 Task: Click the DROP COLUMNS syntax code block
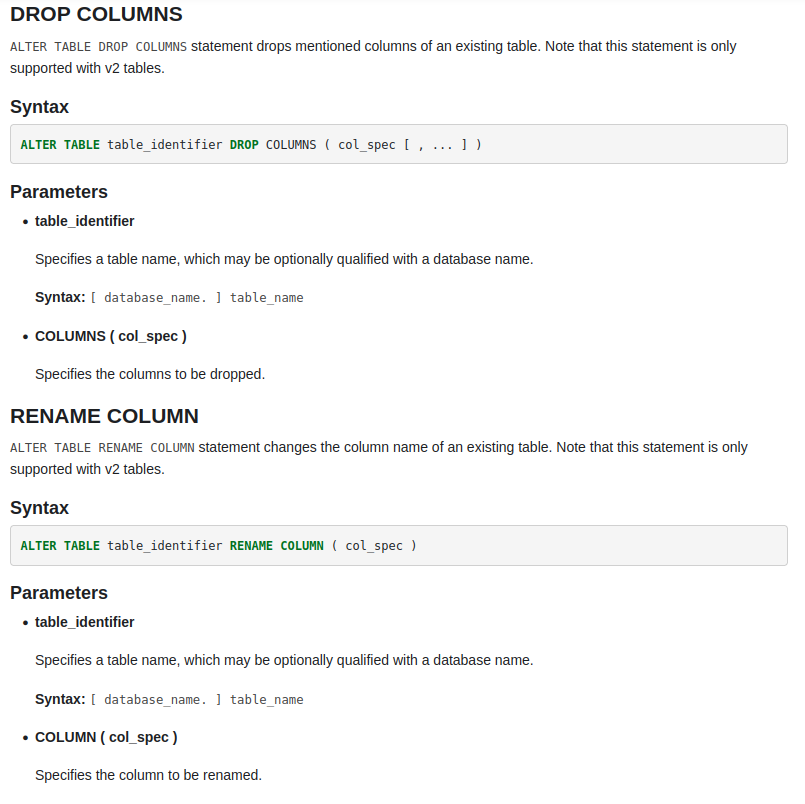point(399,144)
